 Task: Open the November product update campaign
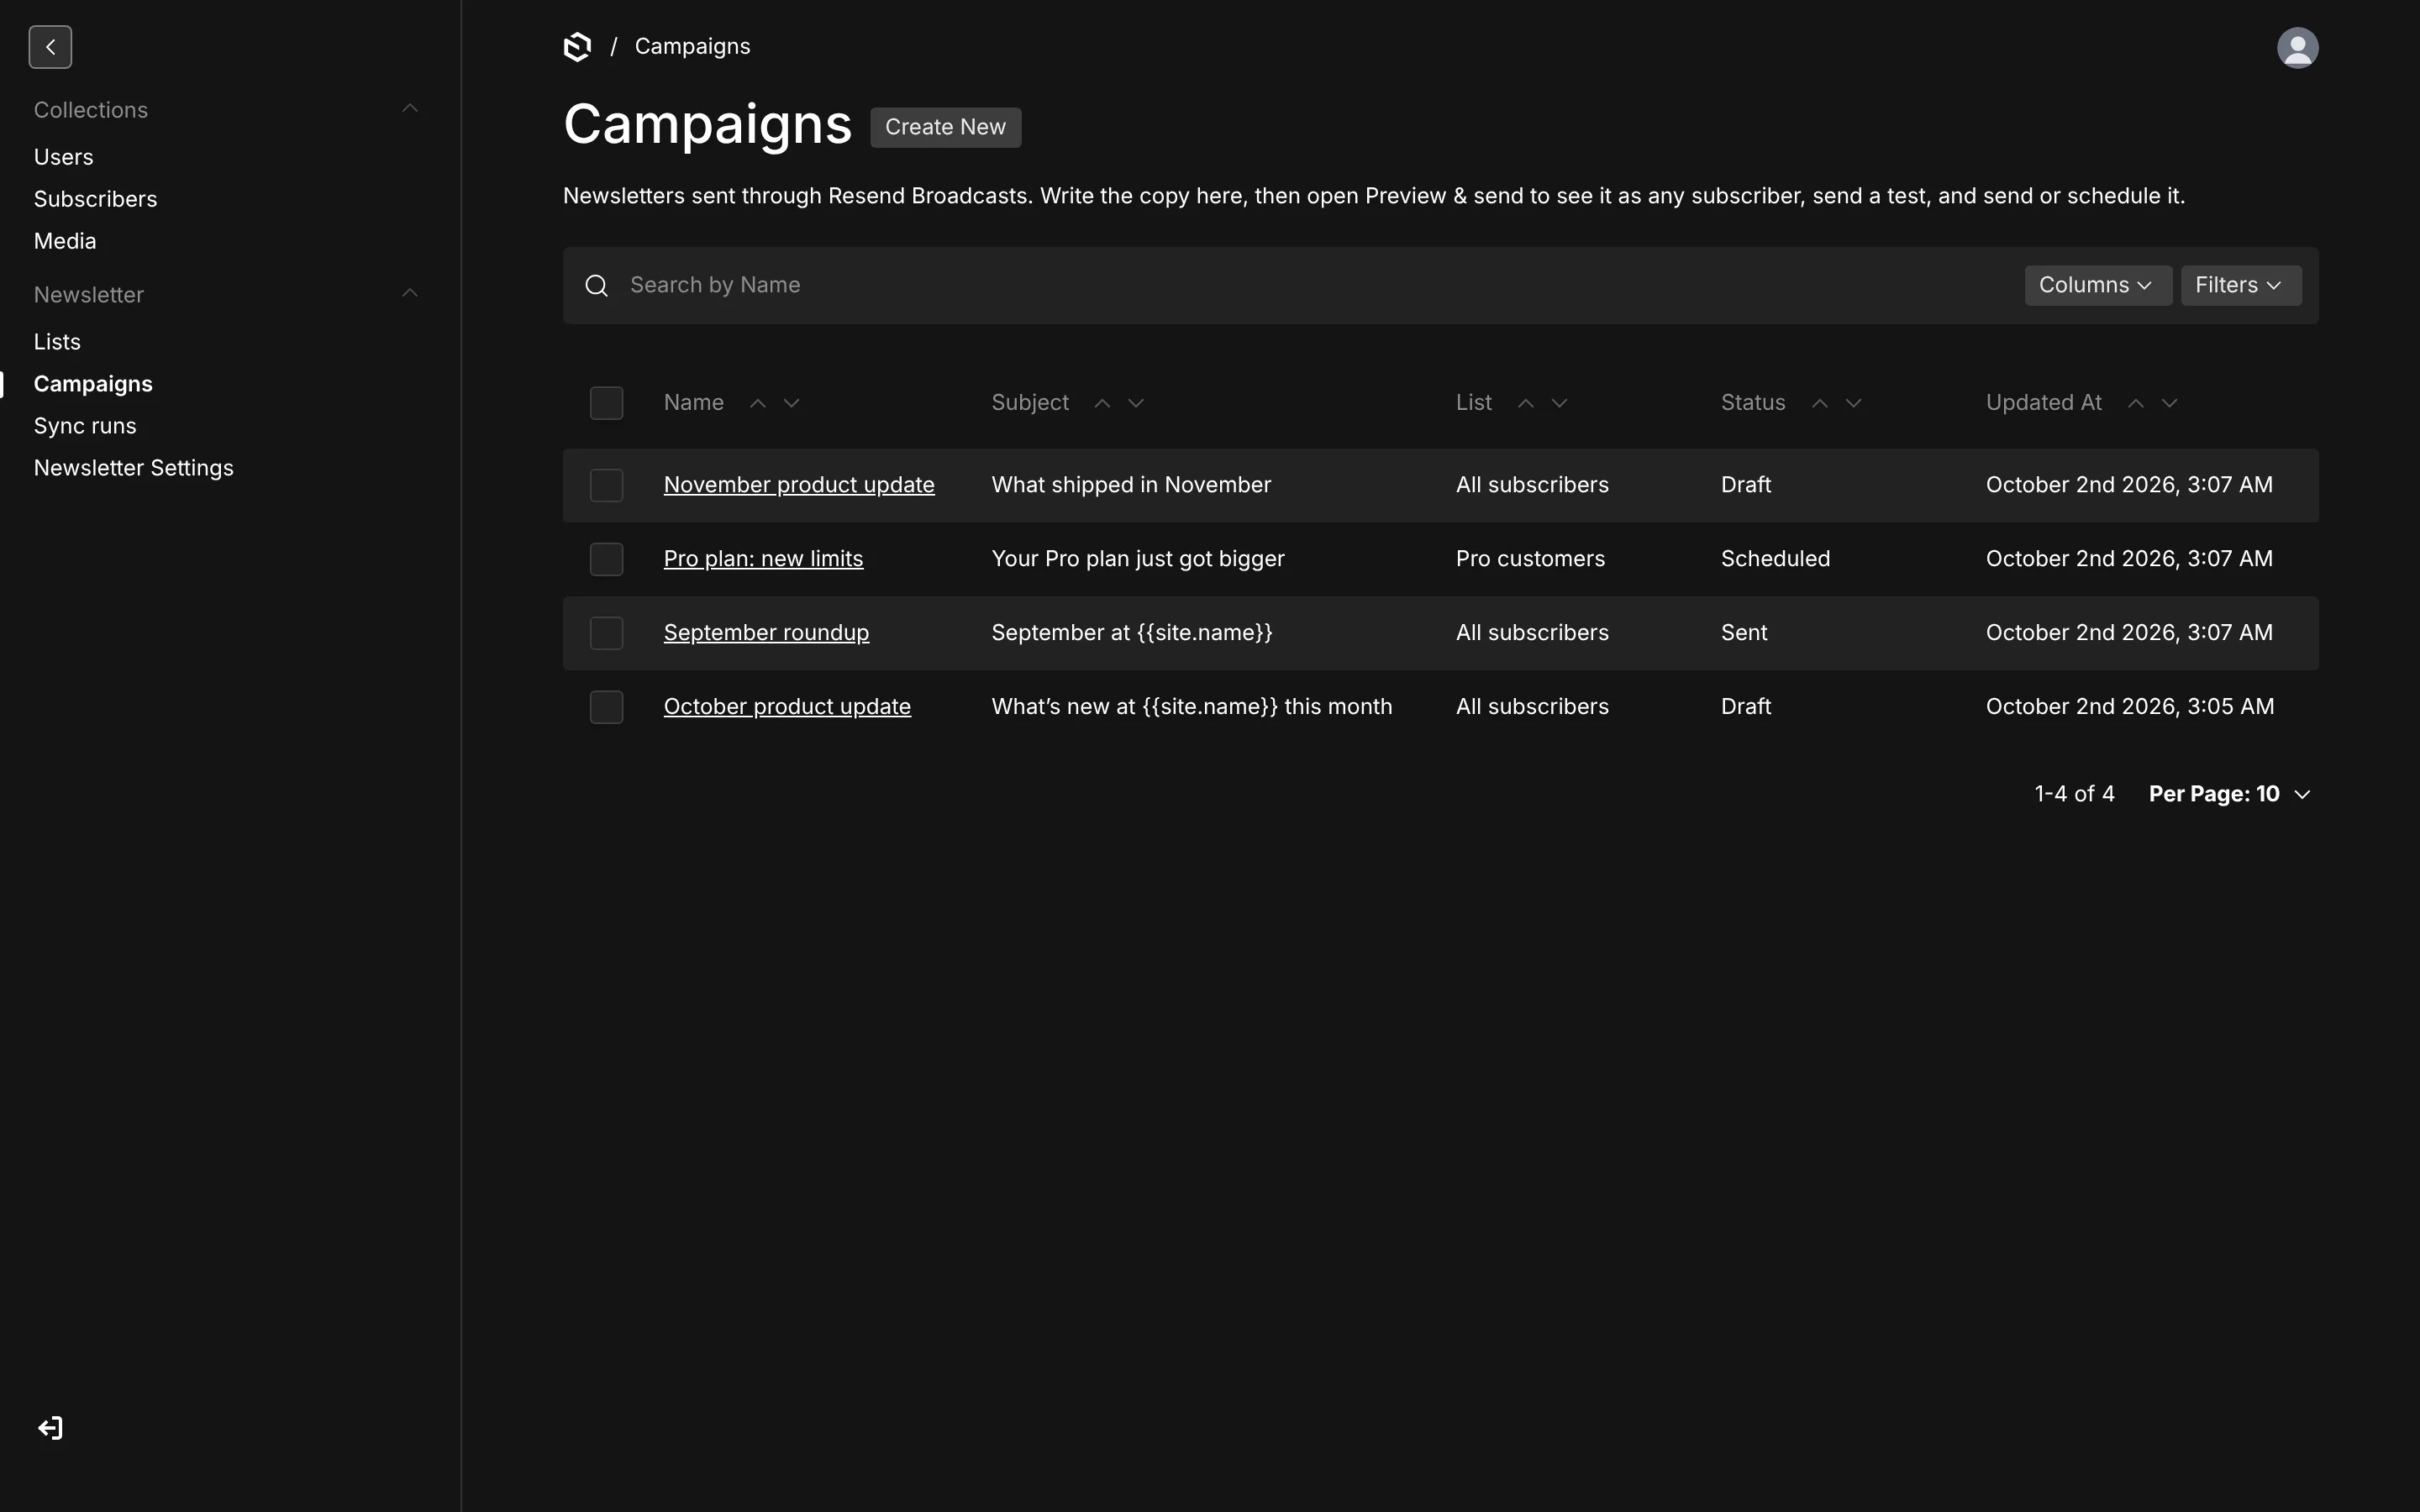tap(799, 485)
